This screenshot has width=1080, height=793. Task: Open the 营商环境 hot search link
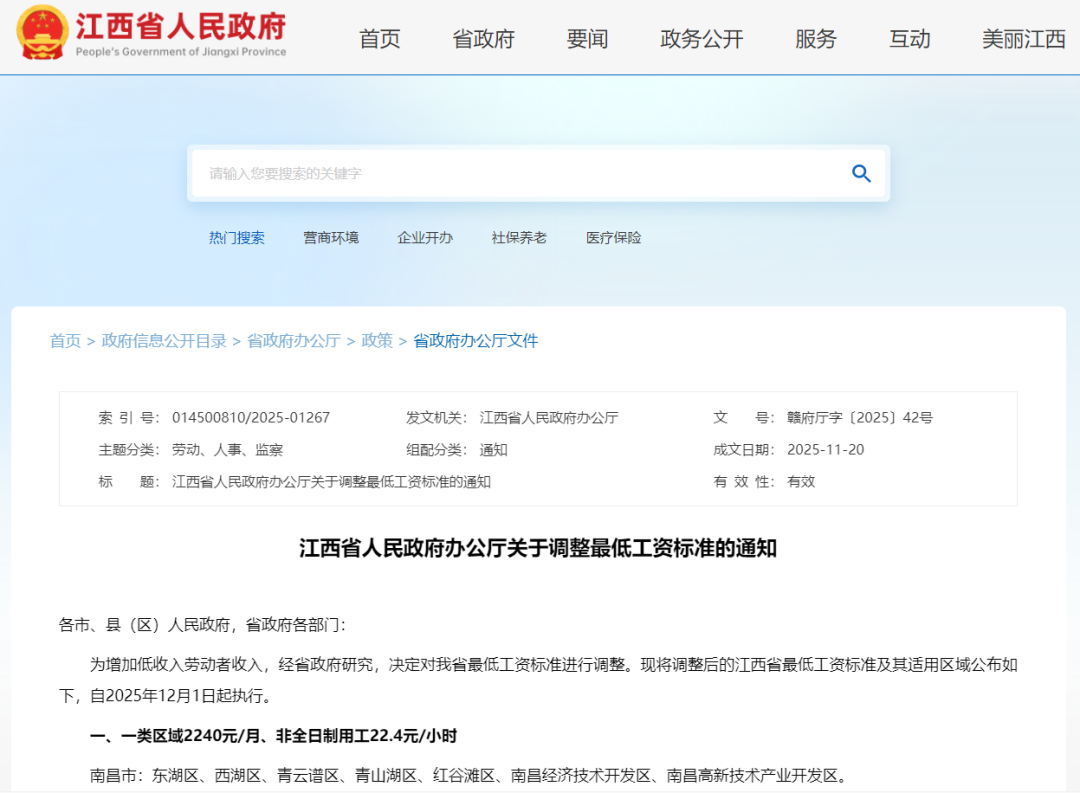tap(331, 237)
